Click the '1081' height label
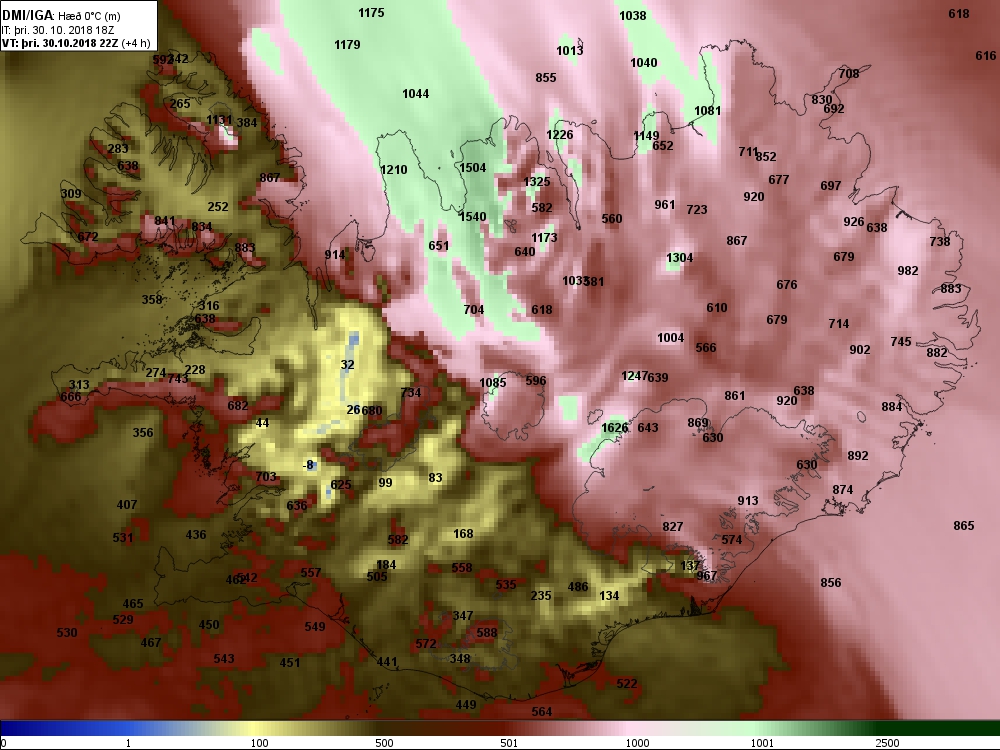Screen dimensions: 1000x750 tap(707, 110)
